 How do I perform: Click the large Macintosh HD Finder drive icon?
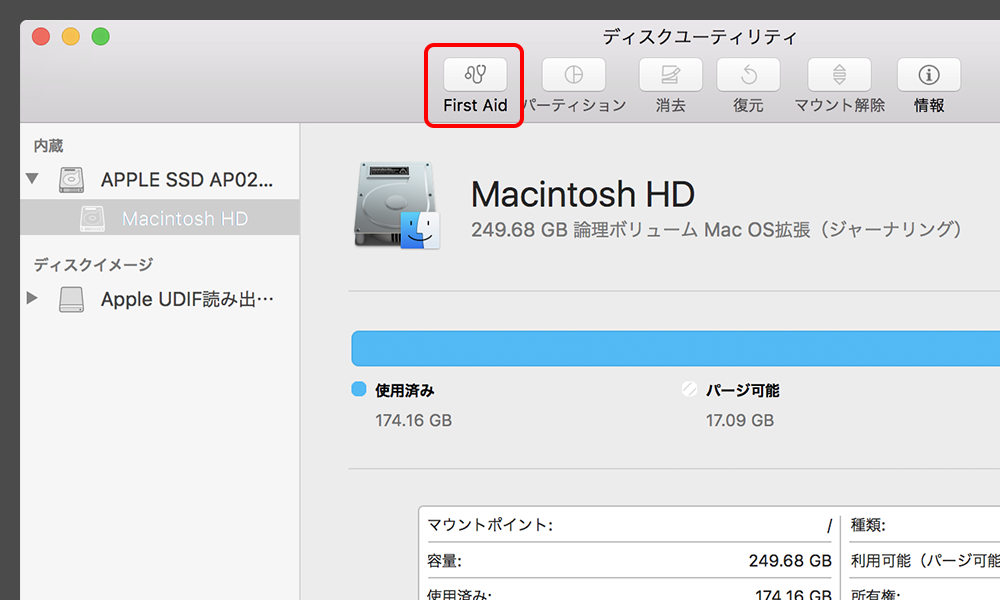[397, 205]
